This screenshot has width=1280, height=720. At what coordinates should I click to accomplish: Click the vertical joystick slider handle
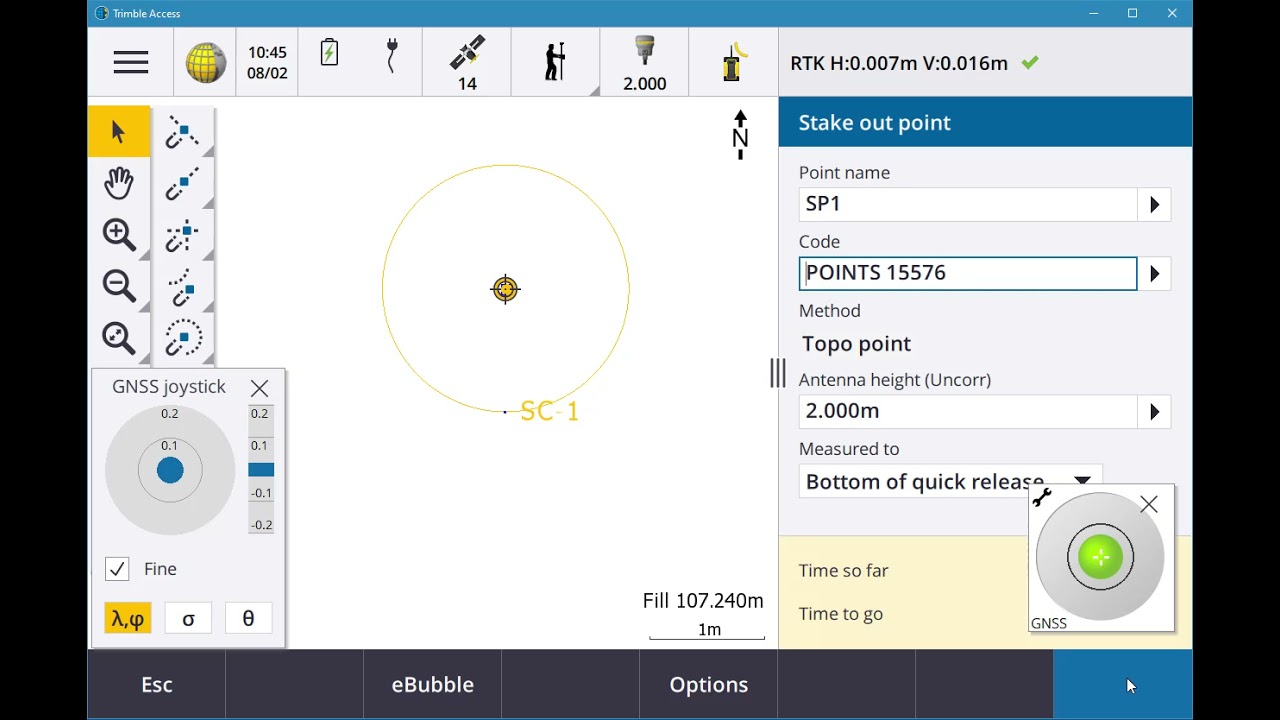coord(261,470)
